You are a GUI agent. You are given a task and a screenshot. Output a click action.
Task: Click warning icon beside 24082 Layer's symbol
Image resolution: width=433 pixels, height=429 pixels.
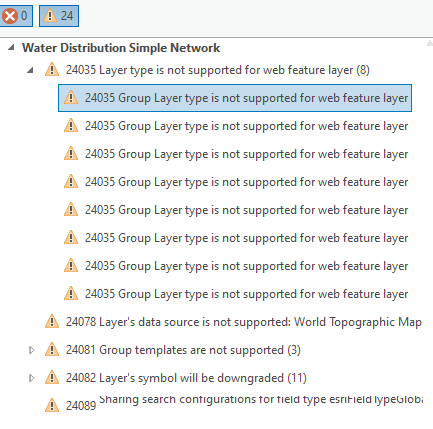(52, 378)
